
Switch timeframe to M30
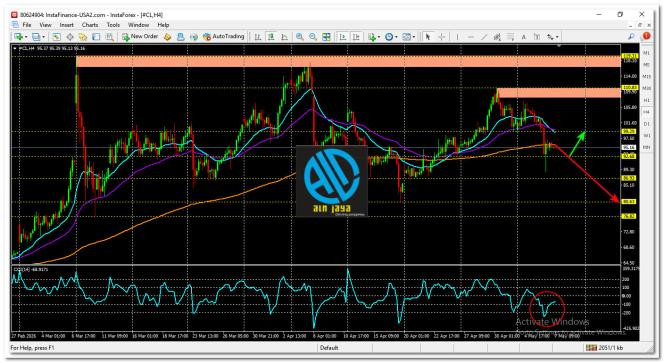[646, 88]
